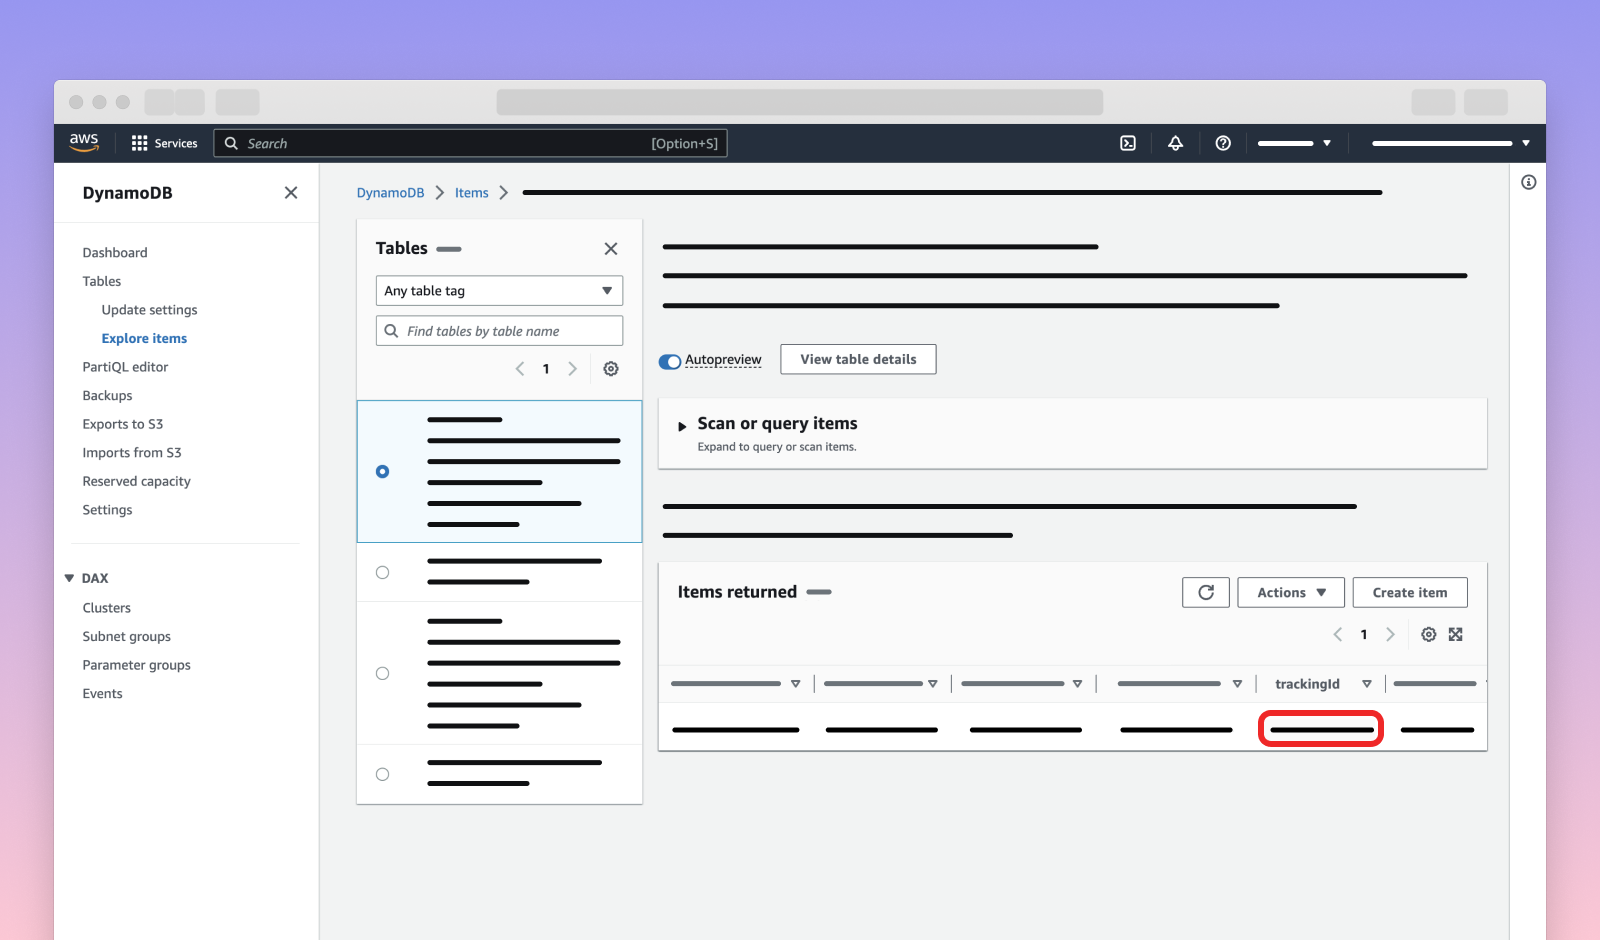Open fourth column sort menu

pyautogui.click(x=1238, y=684)
